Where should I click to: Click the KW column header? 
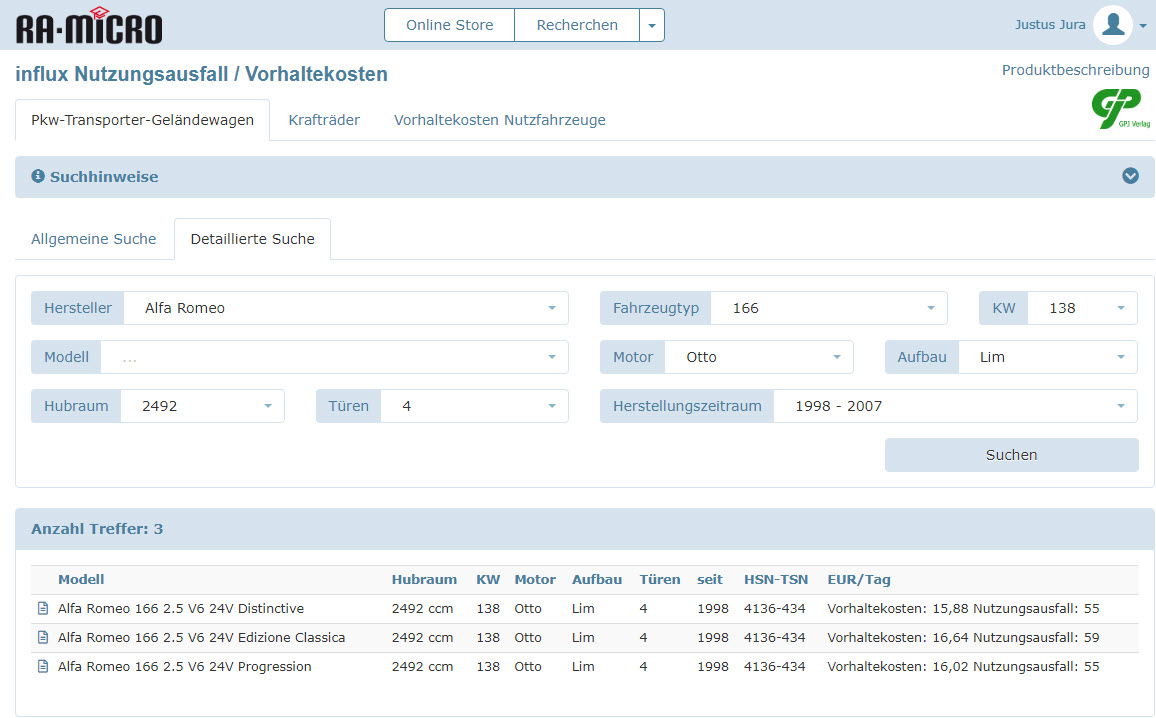coord(488,579)
